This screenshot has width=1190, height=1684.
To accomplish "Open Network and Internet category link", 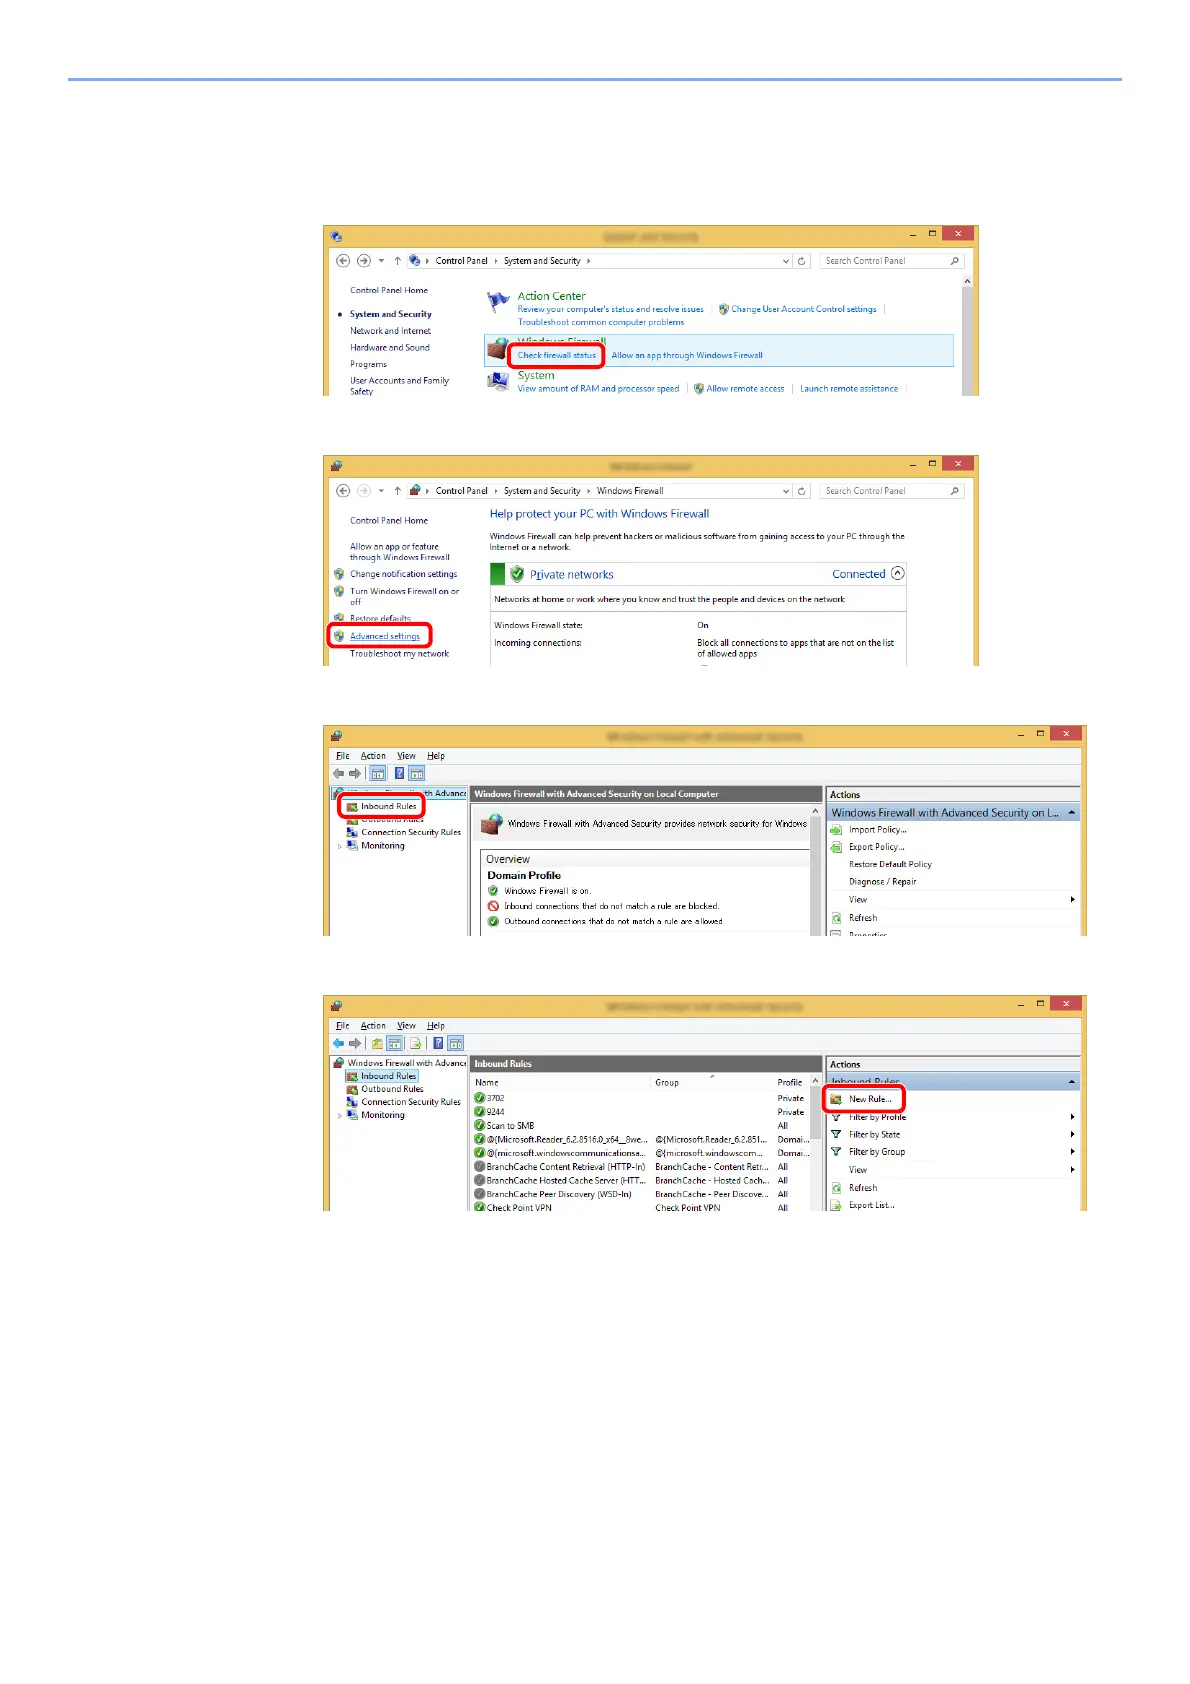I will click(x=390, y=331).
